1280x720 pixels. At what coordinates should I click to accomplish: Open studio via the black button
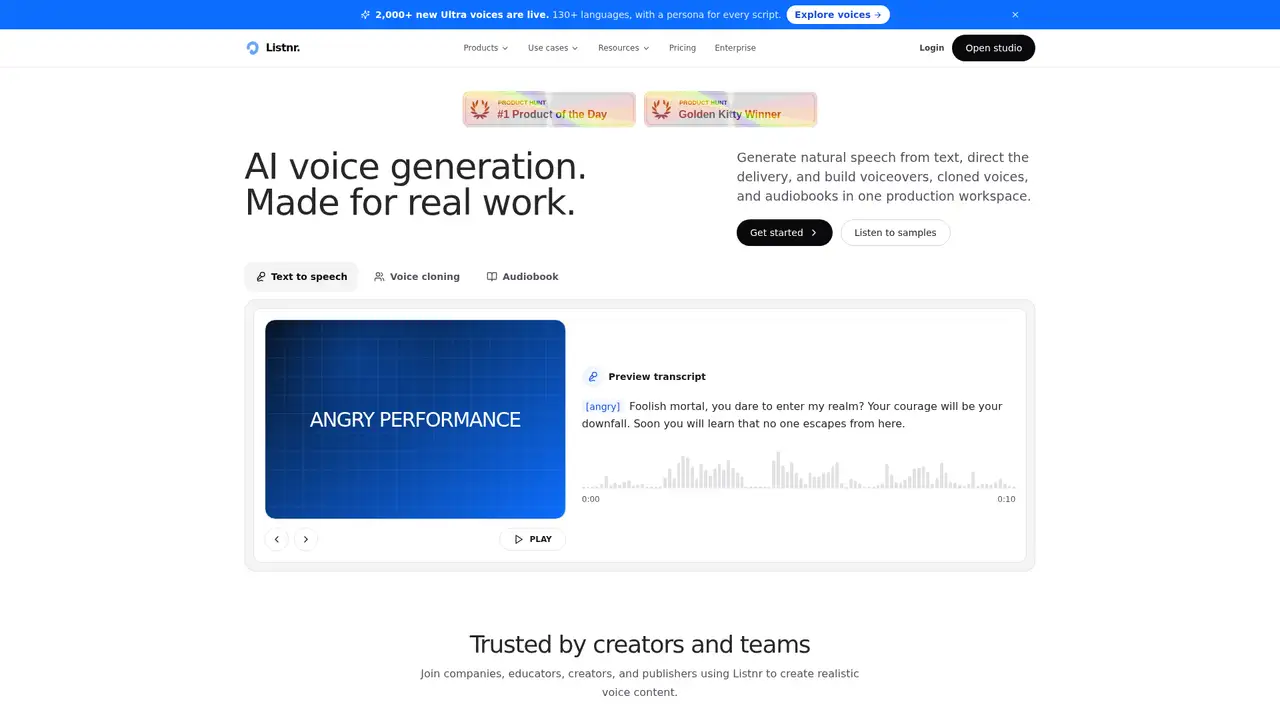coord(993,48)
